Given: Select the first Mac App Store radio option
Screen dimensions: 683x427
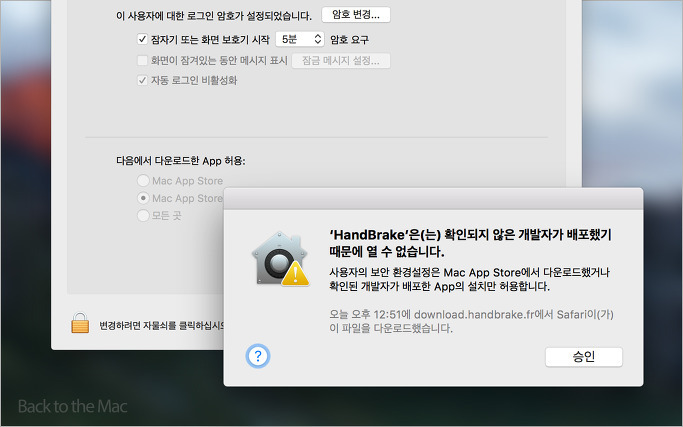Looking at the screenshot, I should pyautogui.click(x=143, y=180).
